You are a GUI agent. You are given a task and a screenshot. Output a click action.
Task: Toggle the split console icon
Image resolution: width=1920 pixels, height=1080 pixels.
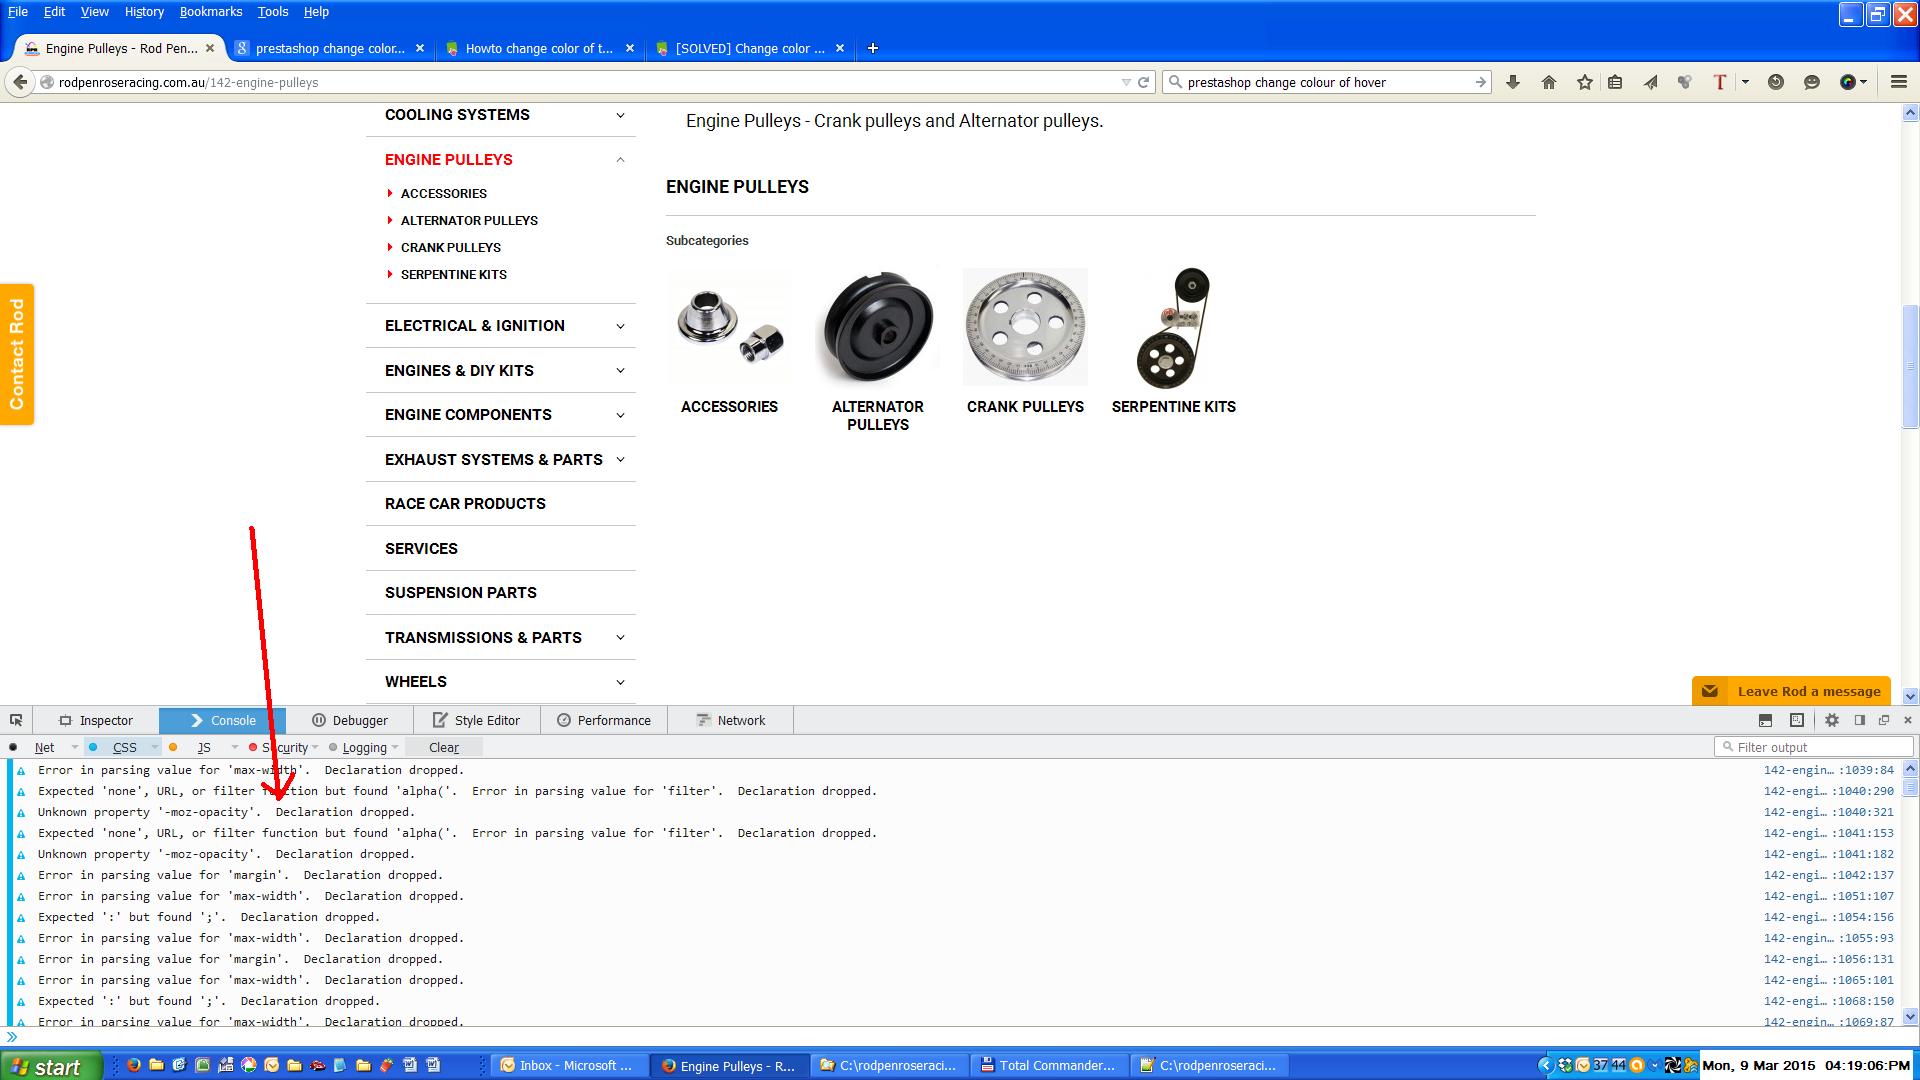[1765, 720]
